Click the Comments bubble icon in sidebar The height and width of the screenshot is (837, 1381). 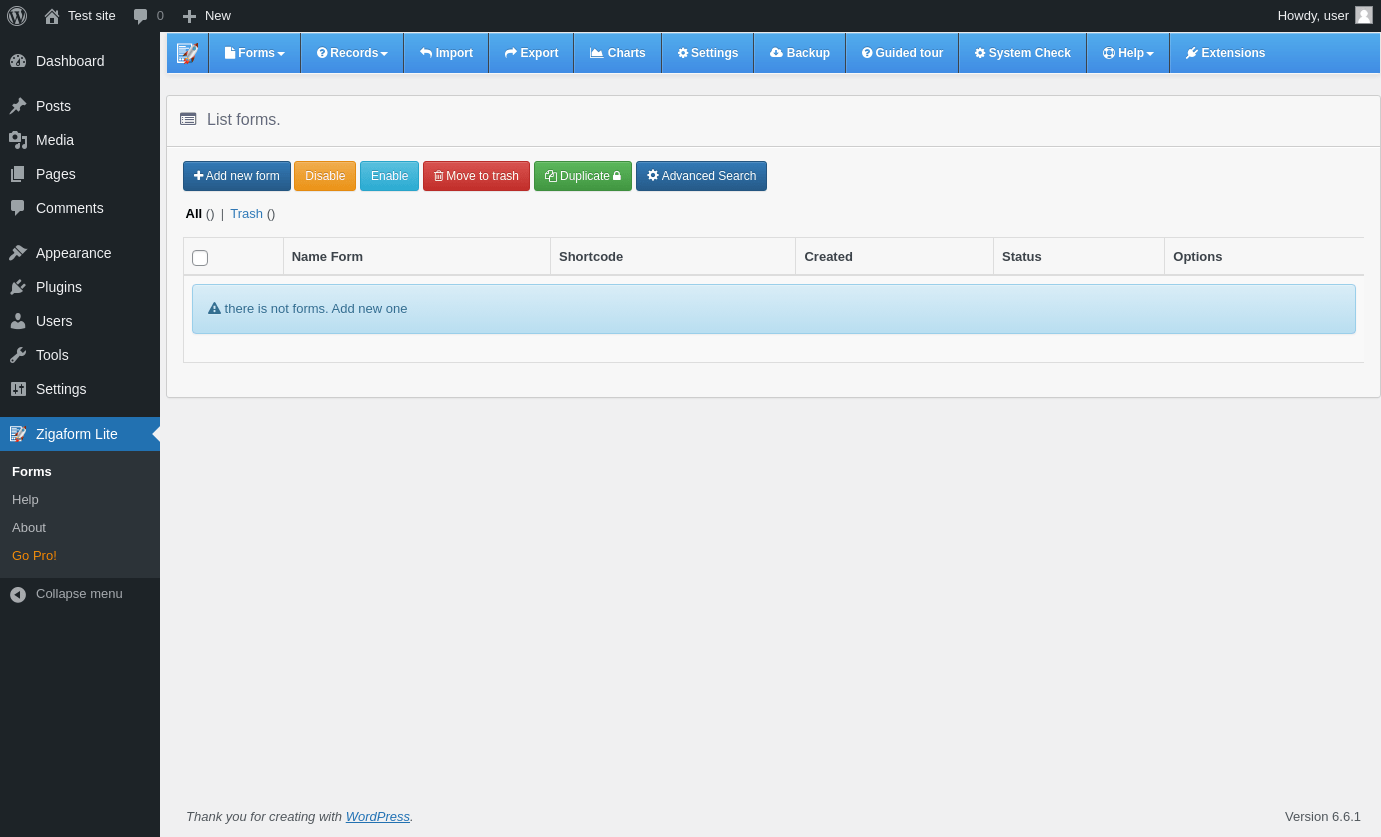click(x=18, y=208)
